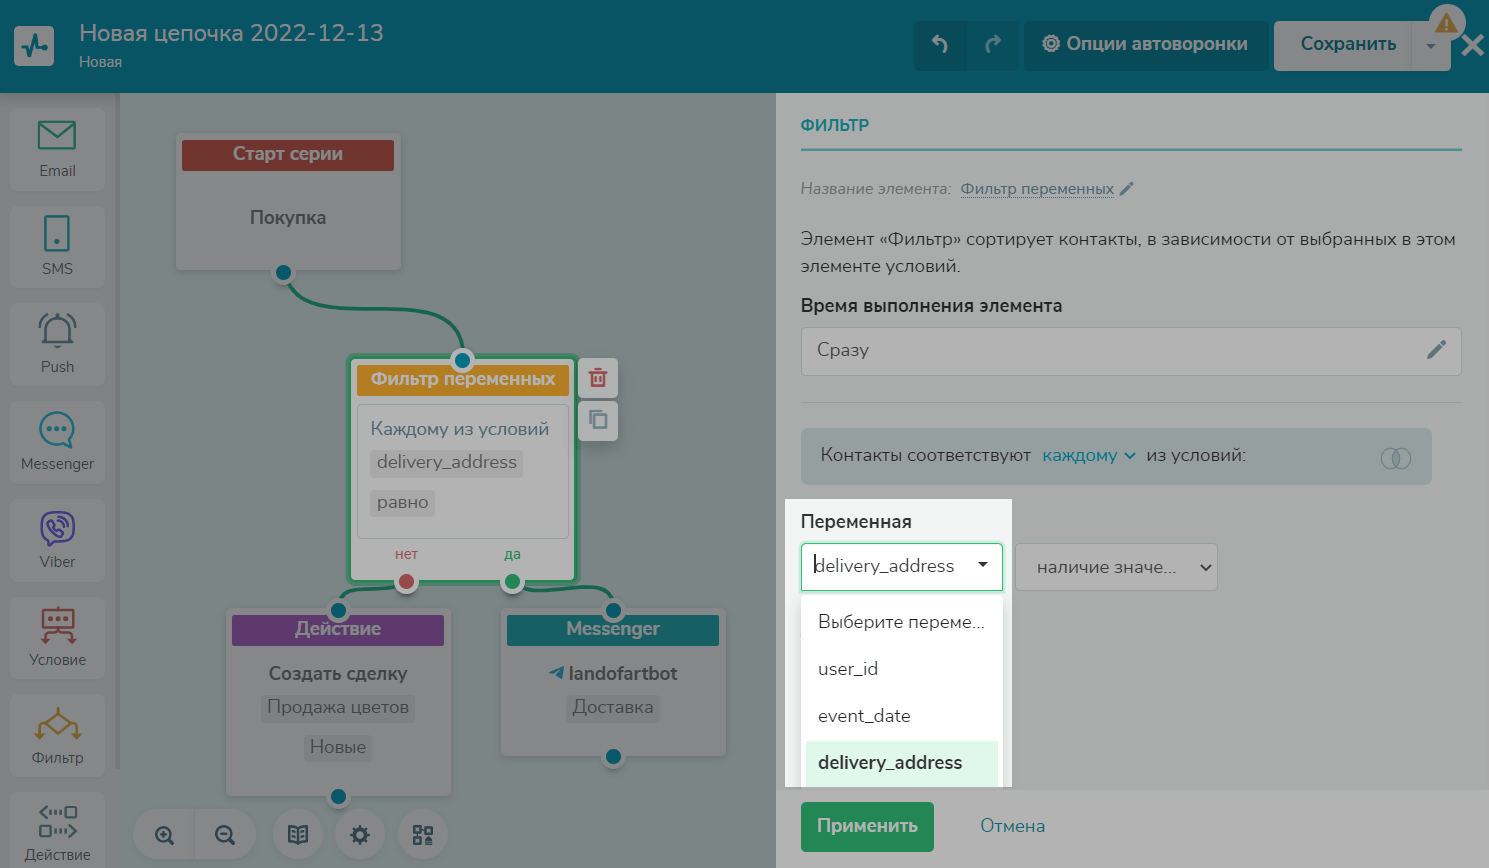The image size is (1489, 868).
Task: Click the red 'нет' output connector
Action: pyautogui.click(x=406, y=581)
